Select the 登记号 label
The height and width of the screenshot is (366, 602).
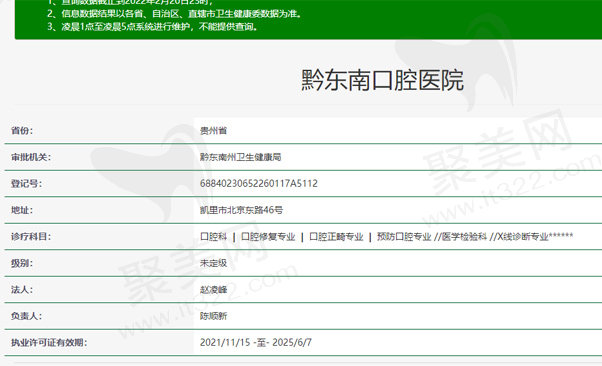[x=26, y=184]
